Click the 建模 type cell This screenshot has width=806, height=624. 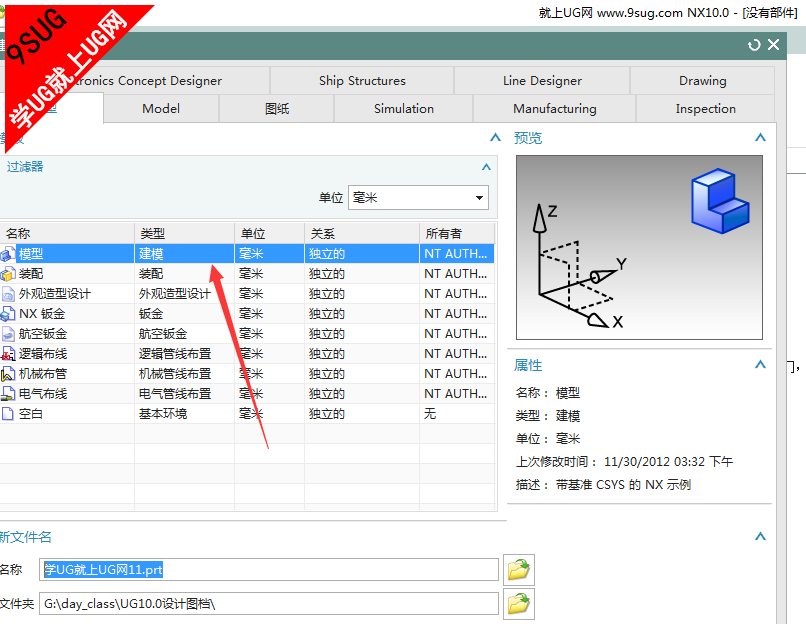[x=151, y=253]
